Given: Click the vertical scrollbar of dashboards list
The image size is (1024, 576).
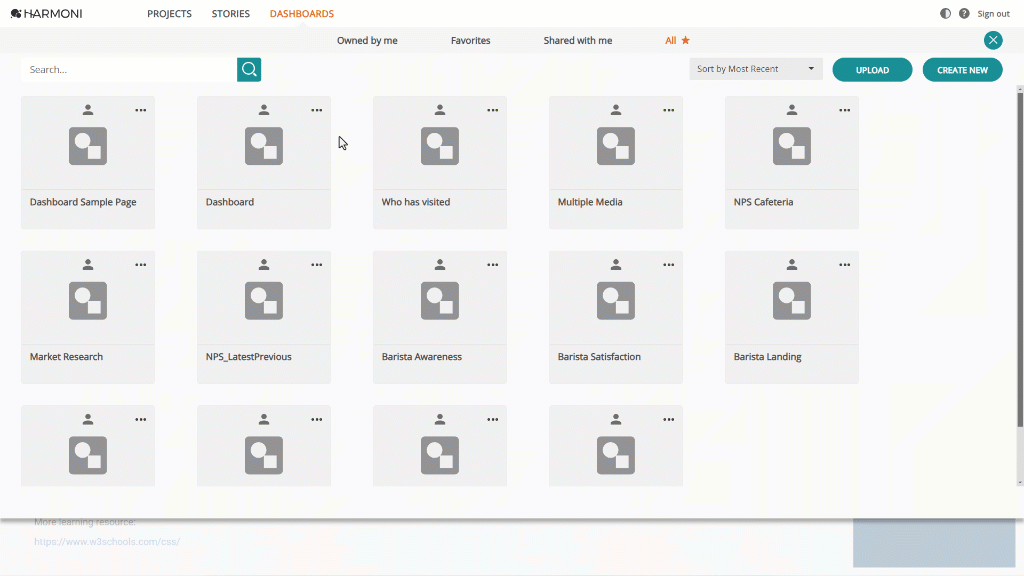Looking at the screenshot, I should pos(1019,260).
